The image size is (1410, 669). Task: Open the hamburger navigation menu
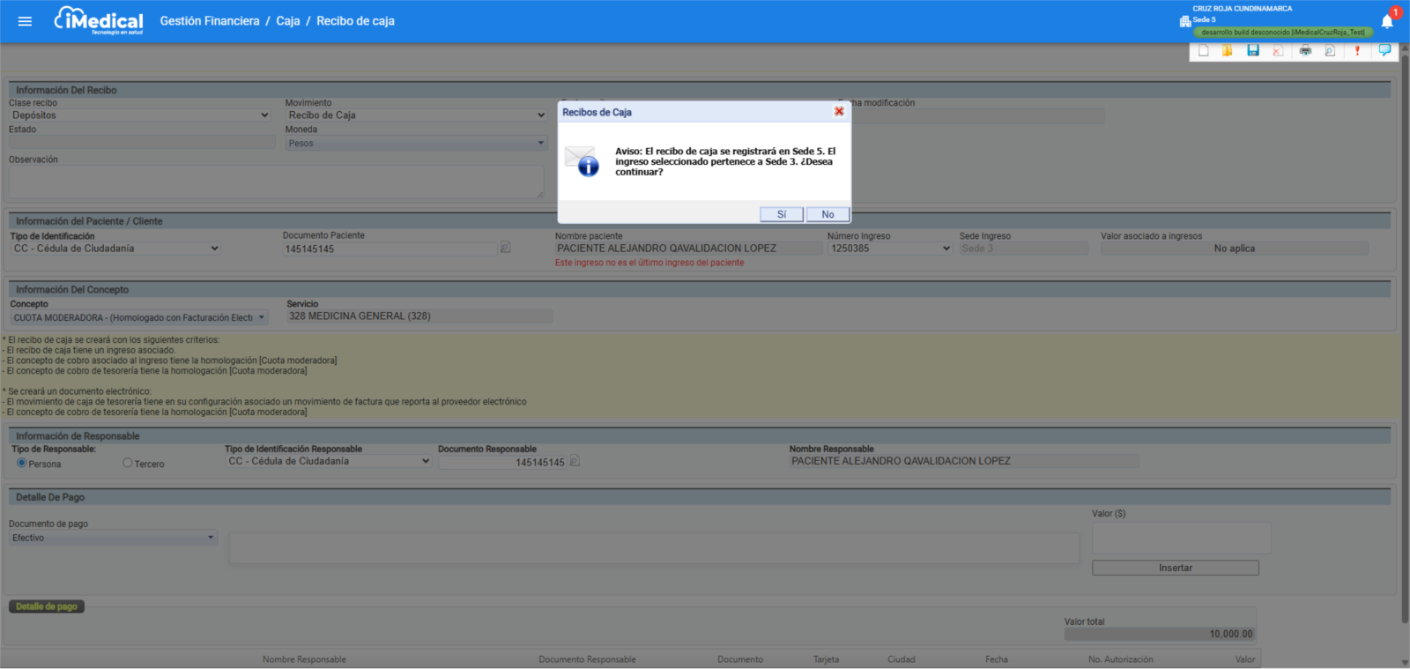coord(25,21)
